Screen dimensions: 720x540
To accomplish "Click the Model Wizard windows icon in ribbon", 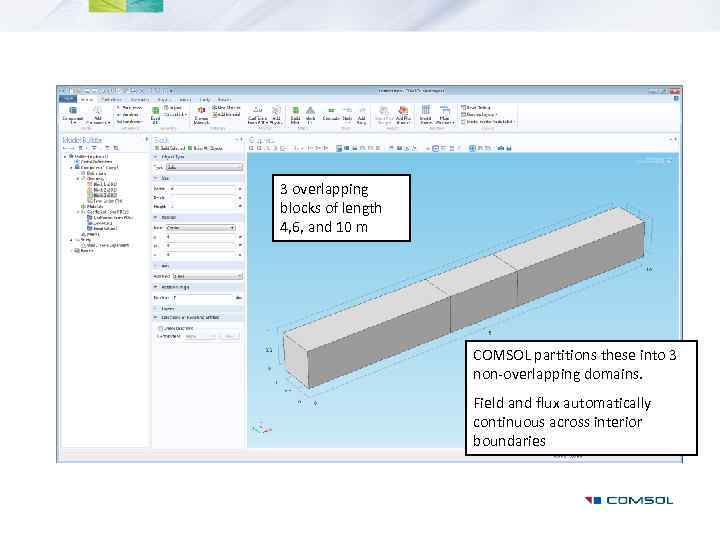I will 426,110.
